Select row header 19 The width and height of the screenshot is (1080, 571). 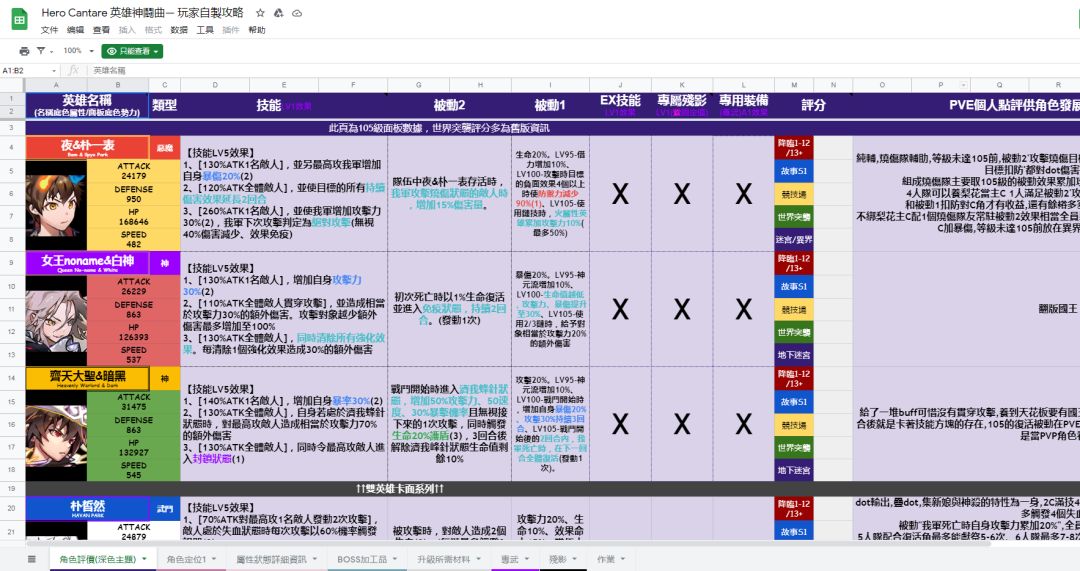[12, 488]
